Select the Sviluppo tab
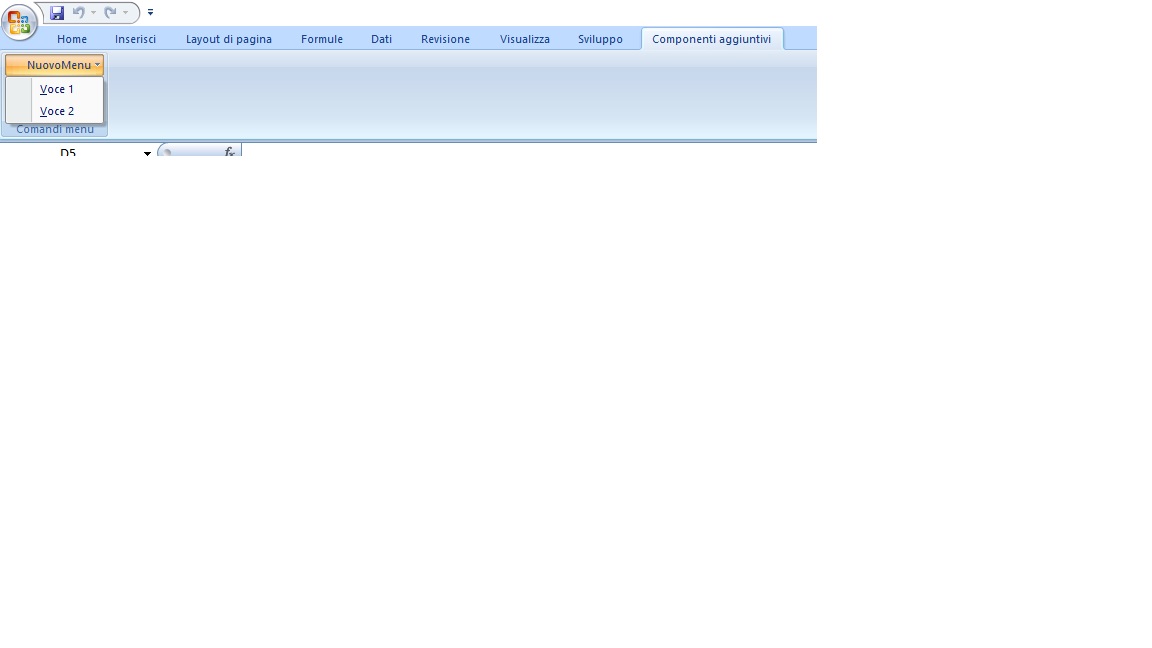The image size is (1152, 648). click(600, 39)
